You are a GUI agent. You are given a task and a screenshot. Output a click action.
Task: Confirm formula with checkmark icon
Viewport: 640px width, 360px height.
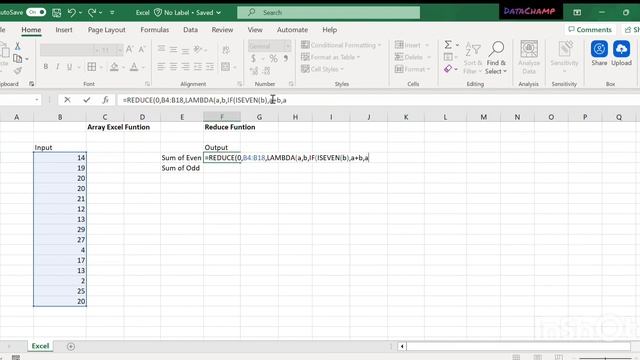click(x=87, y=100)
